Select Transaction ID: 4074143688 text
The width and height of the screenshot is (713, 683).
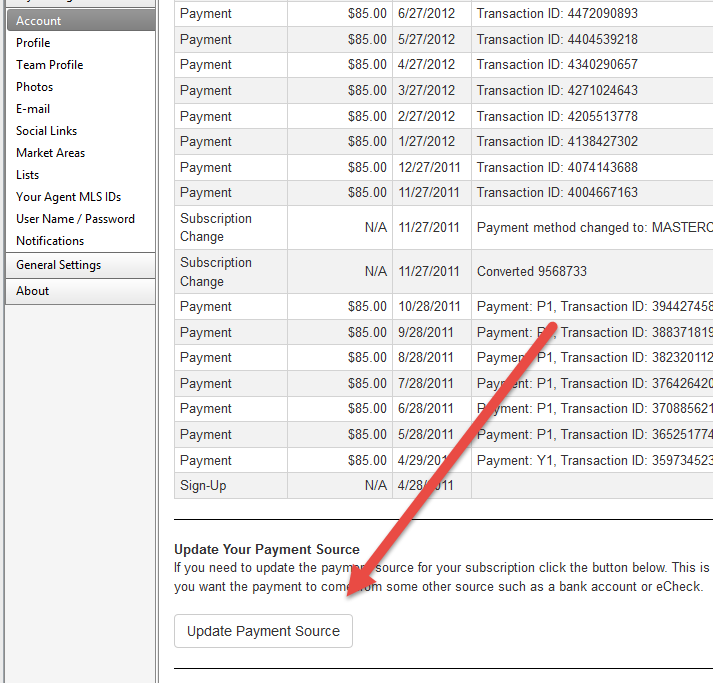(557, 167)
